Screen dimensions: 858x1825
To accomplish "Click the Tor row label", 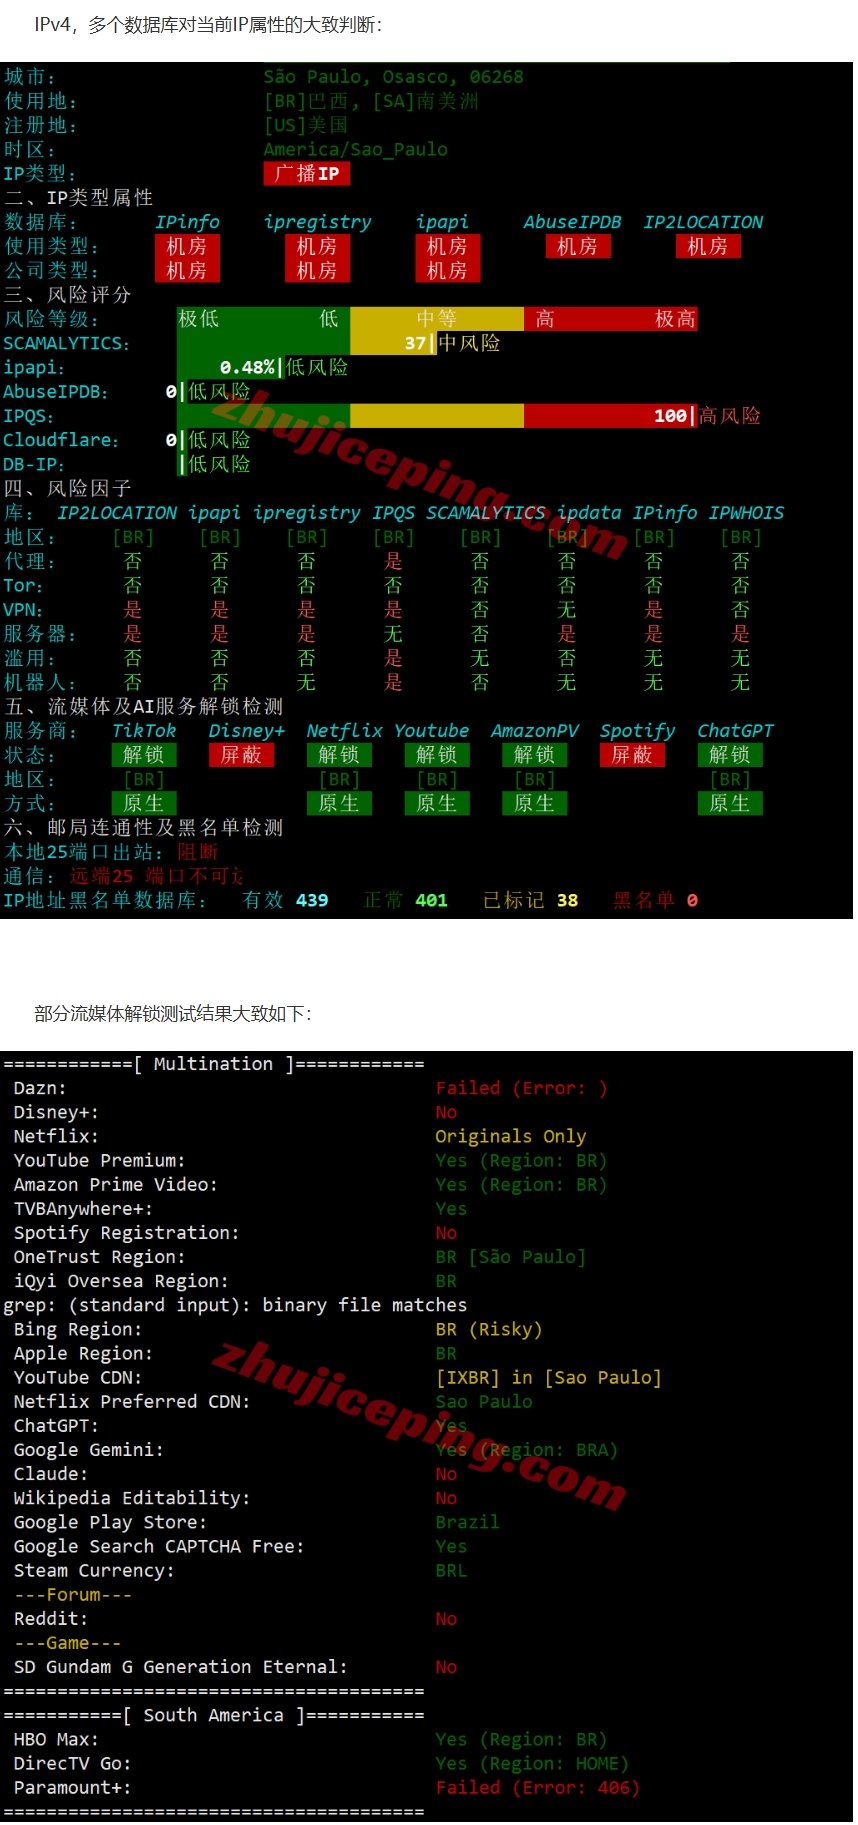I will [x=23, y=585].
